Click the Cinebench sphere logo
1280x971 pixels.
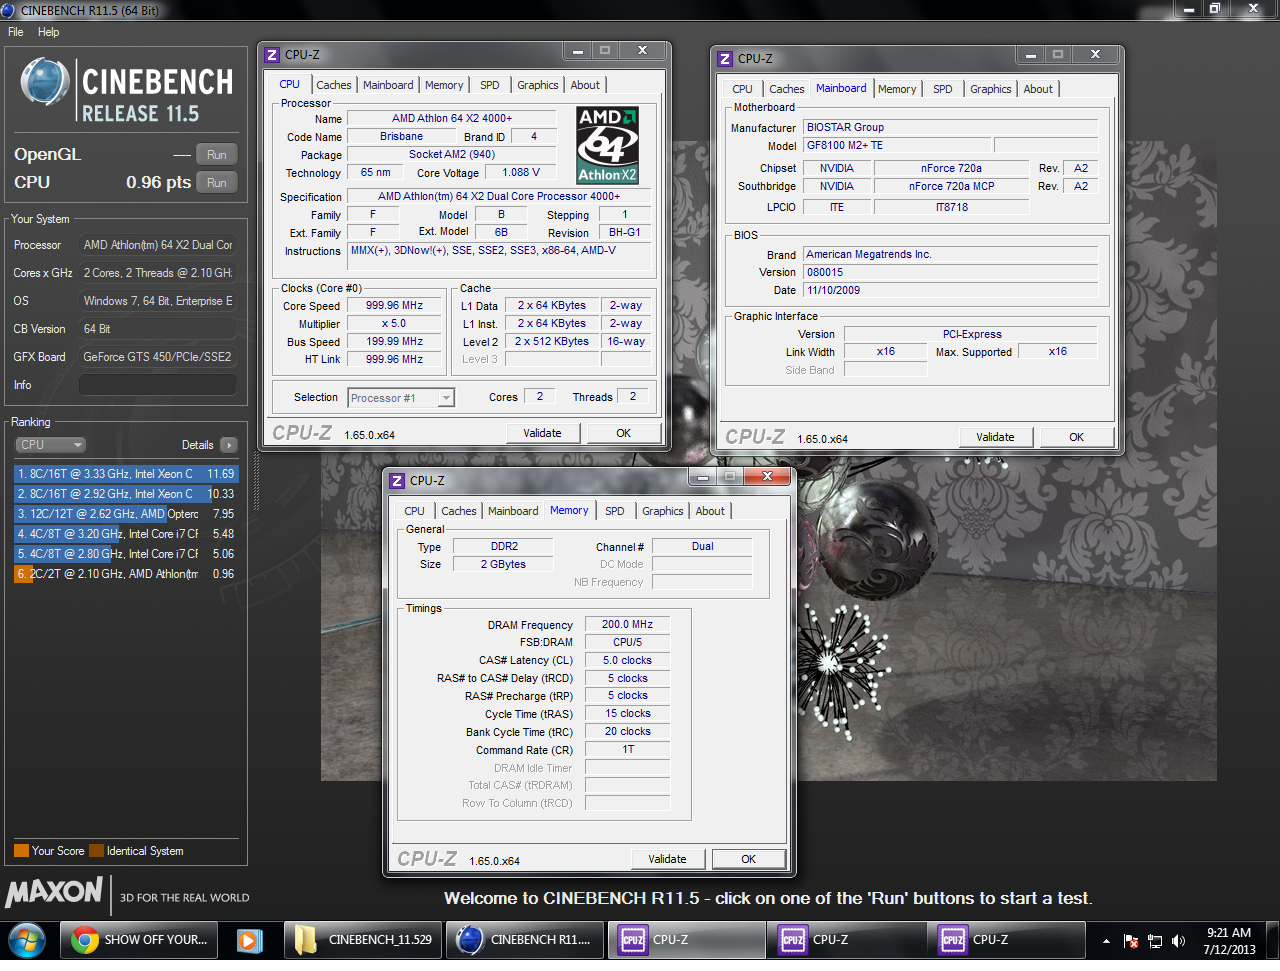45,82
